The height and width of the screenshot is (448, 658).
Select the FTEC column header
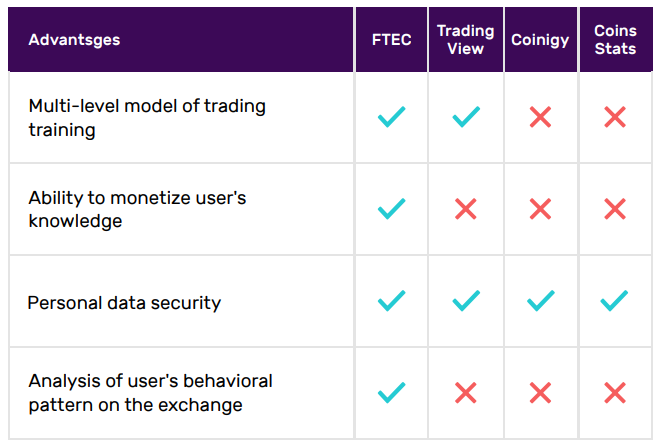coord(392,40)
